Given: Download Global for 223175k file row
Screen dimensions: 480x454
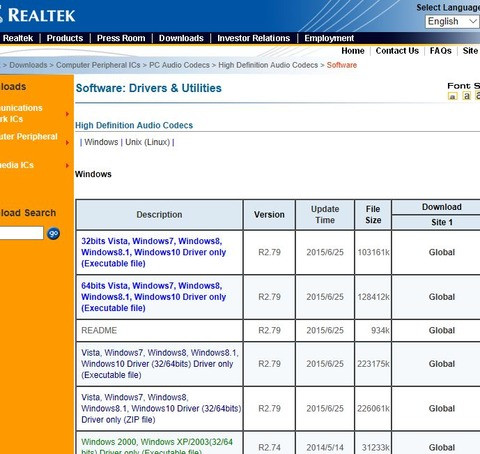Looking at the screenshot, I should [x=442, y=364].
